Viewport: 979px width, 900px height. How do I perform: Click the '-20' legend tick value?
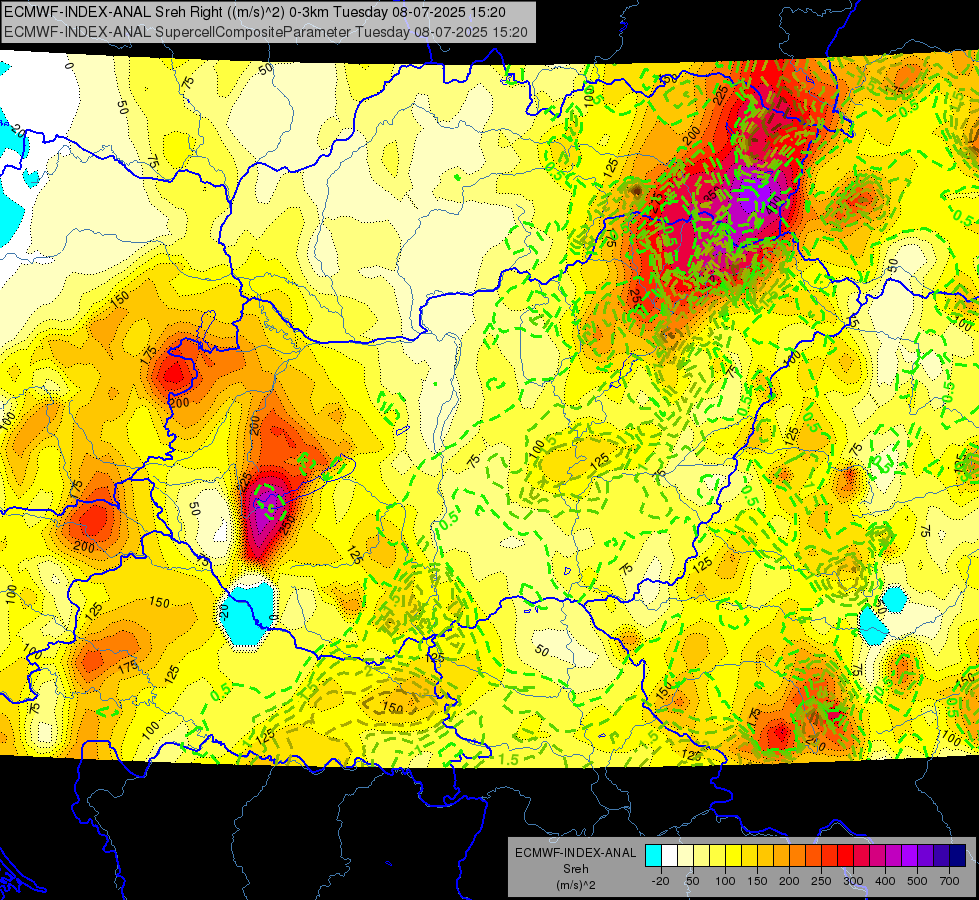[x=661, y=881]
